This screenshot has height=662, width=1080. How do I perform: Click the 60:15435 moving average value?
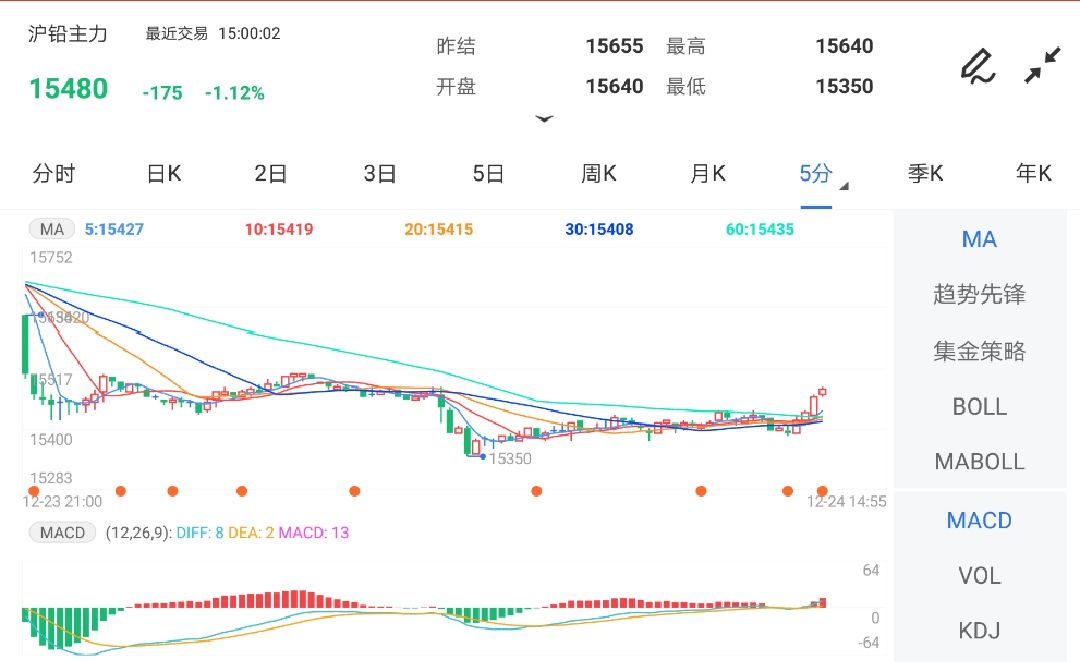point(760,229)
